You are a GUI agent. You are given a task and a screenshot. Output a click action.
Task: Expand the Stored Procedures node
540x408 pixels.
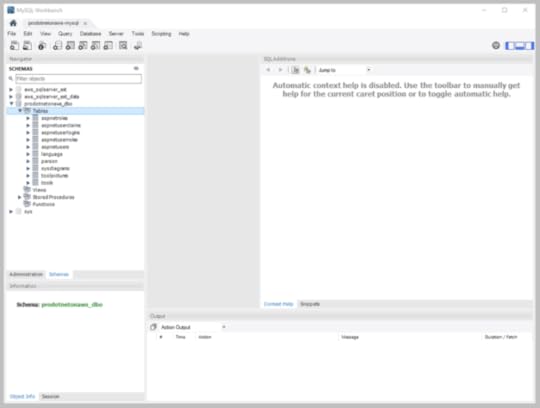point(20,197)
